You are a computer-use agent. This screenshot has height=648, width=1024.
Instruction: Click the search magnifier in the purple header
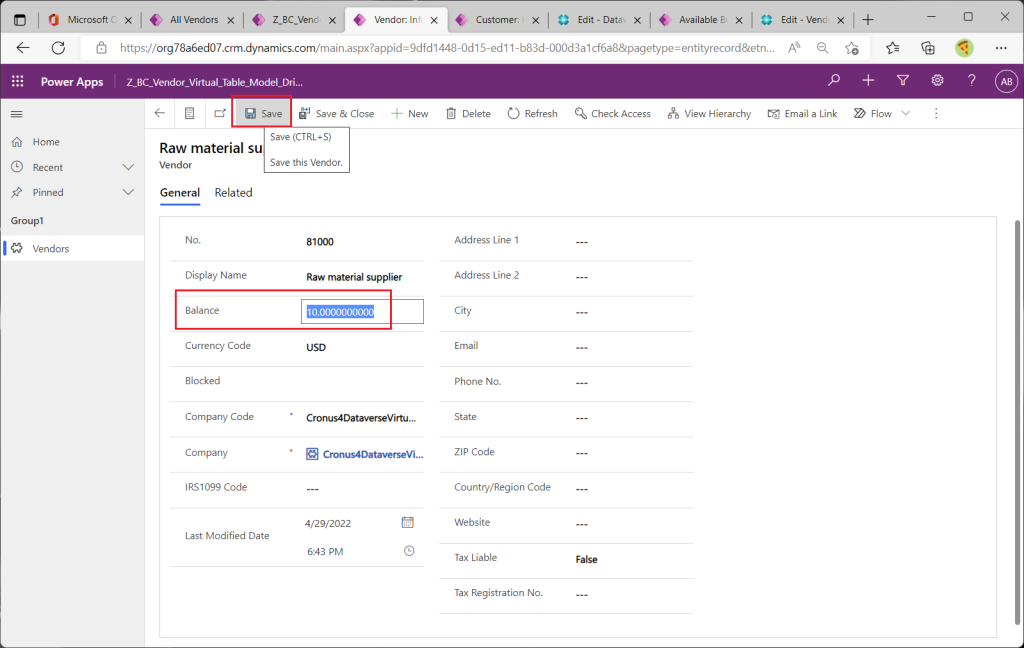pyautogui.click(x=834, y=80)
